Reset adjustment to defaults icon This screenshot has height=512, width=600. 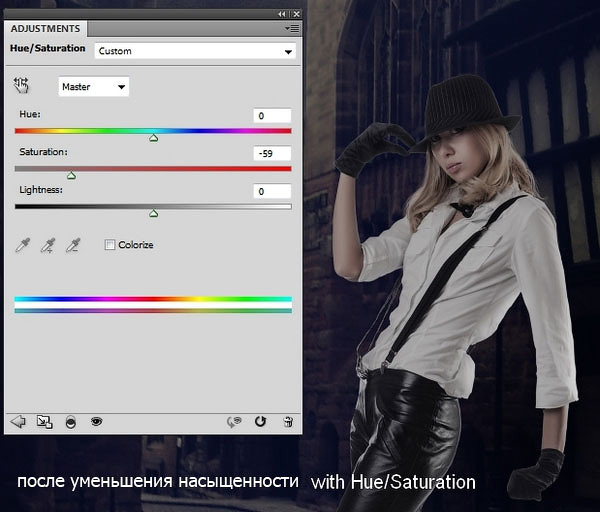pyautogui.click(x=260, y=421)
